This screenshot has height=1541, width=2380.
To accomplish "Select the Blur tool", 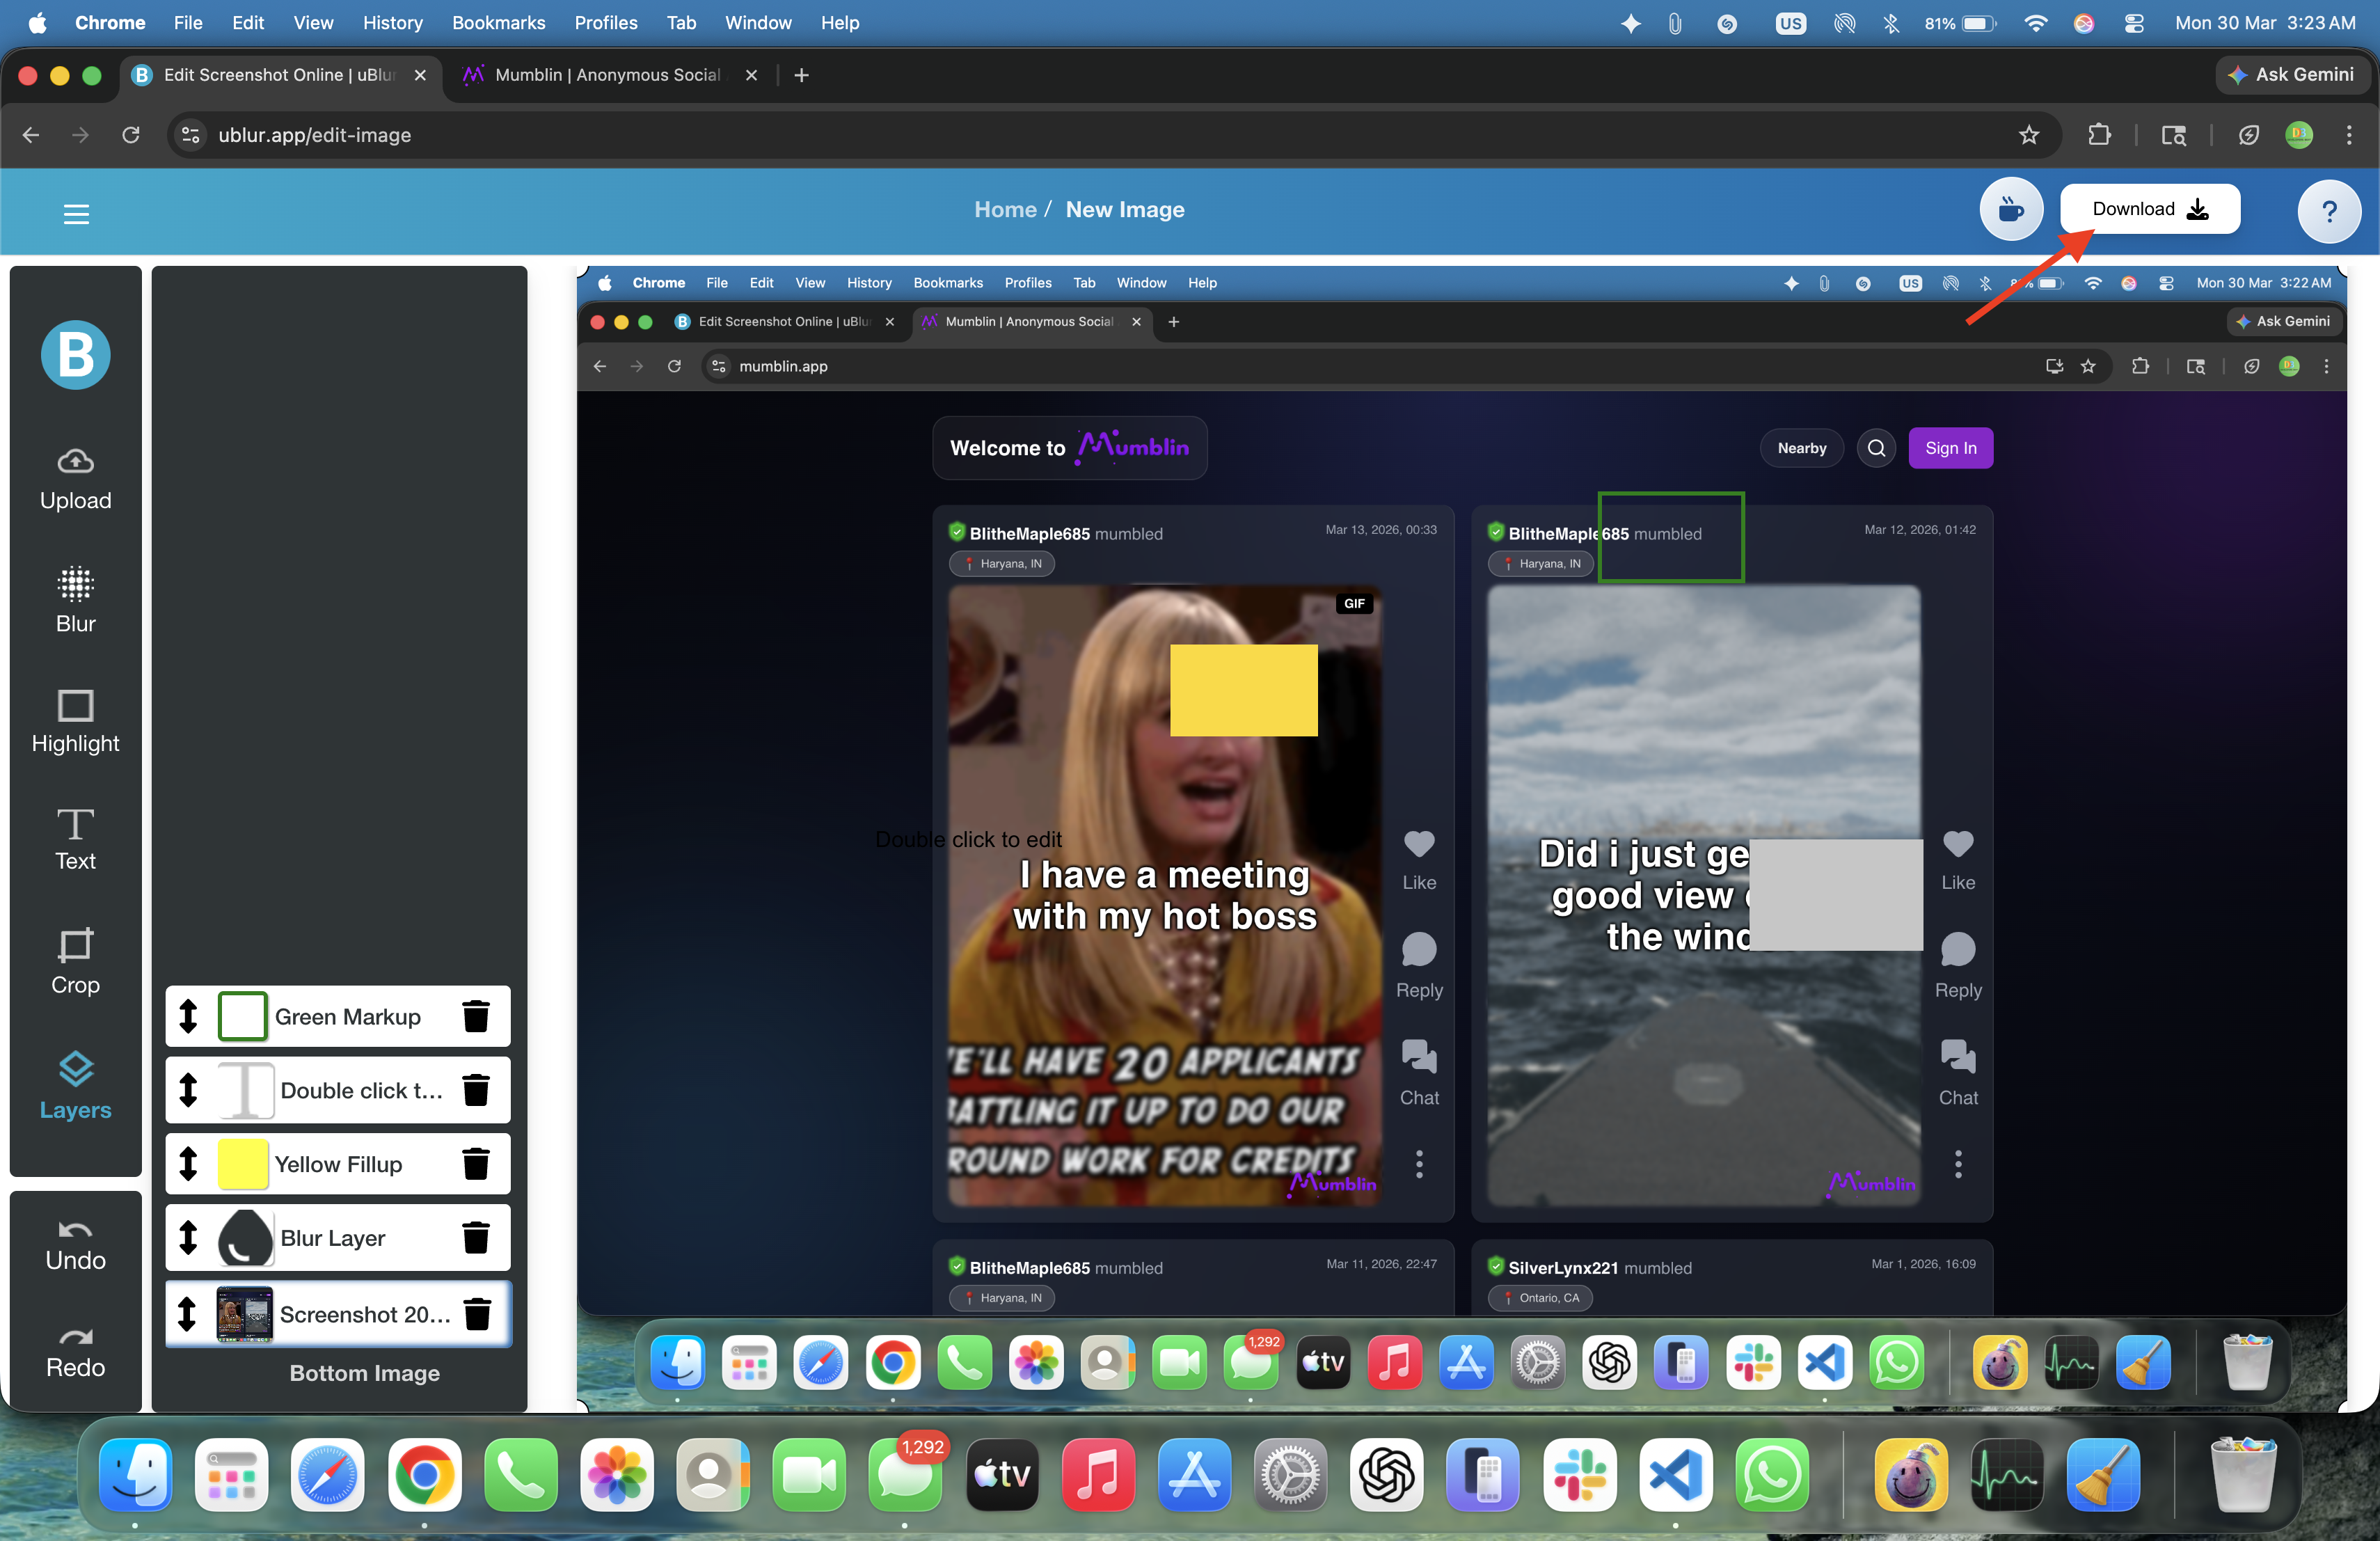I will (75, 600).
